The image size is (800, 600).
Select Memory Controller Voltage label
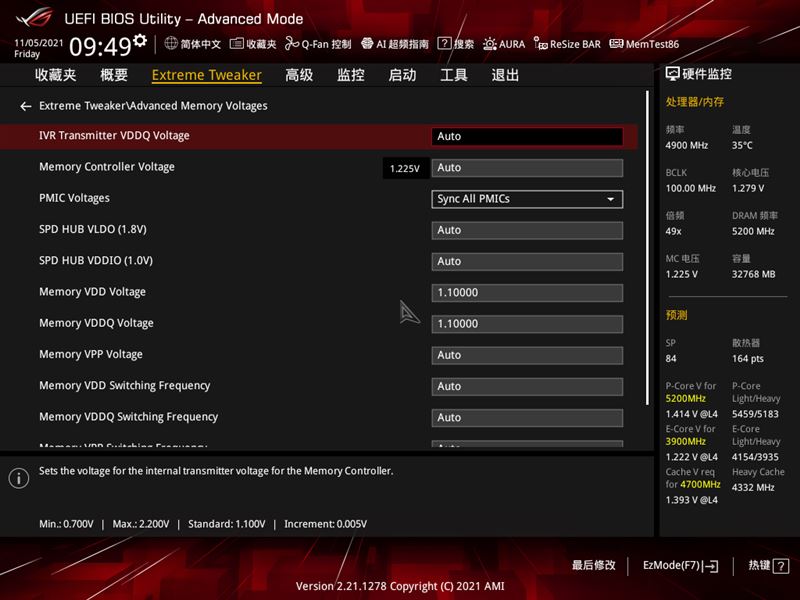107,167
